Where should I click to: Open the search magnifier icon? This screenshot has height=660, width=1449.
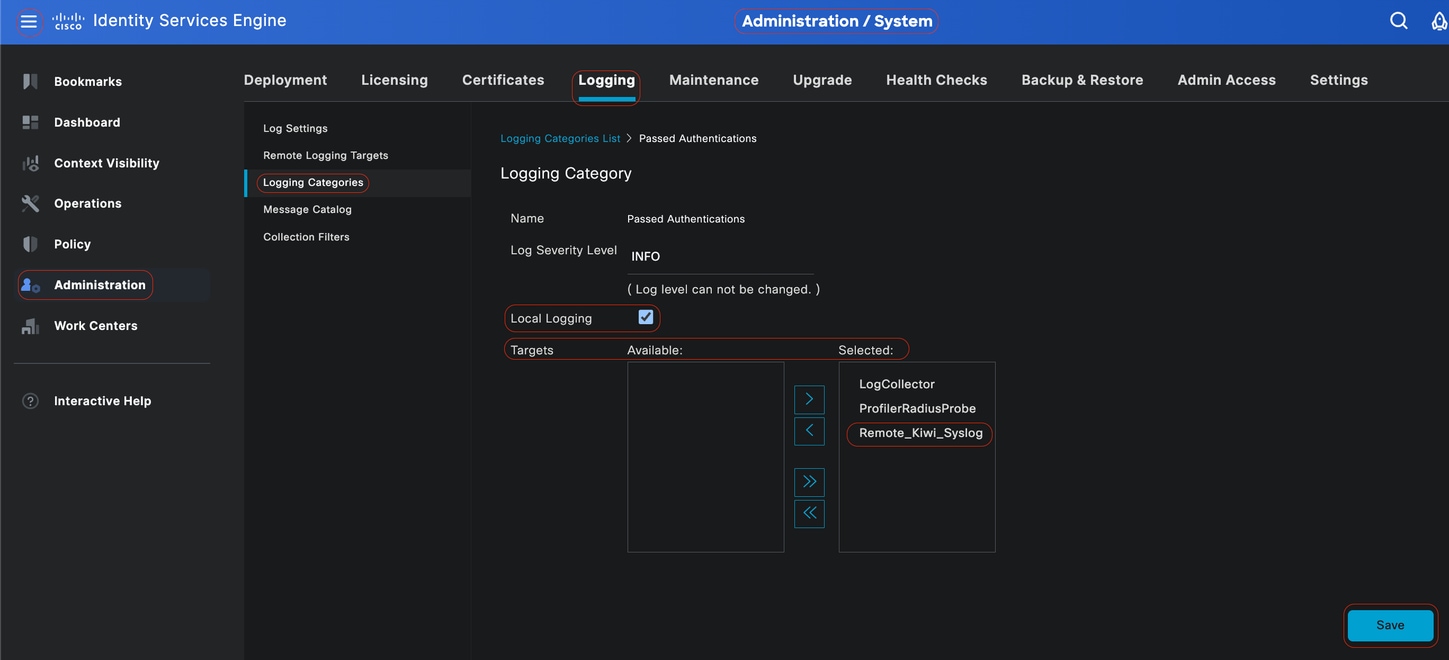coord(1399,21)
